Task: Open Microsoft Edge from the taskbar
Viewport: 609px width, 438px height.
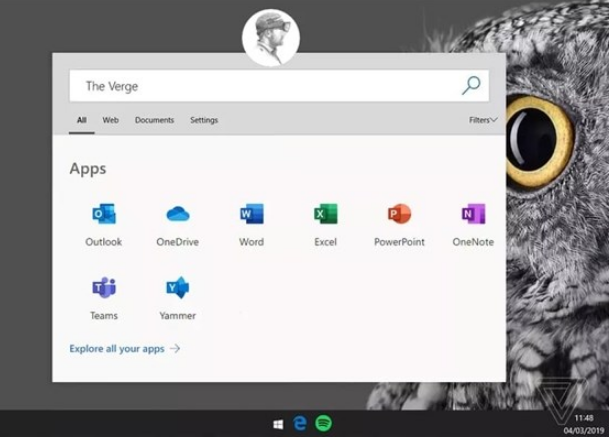Action: (300, 424)
